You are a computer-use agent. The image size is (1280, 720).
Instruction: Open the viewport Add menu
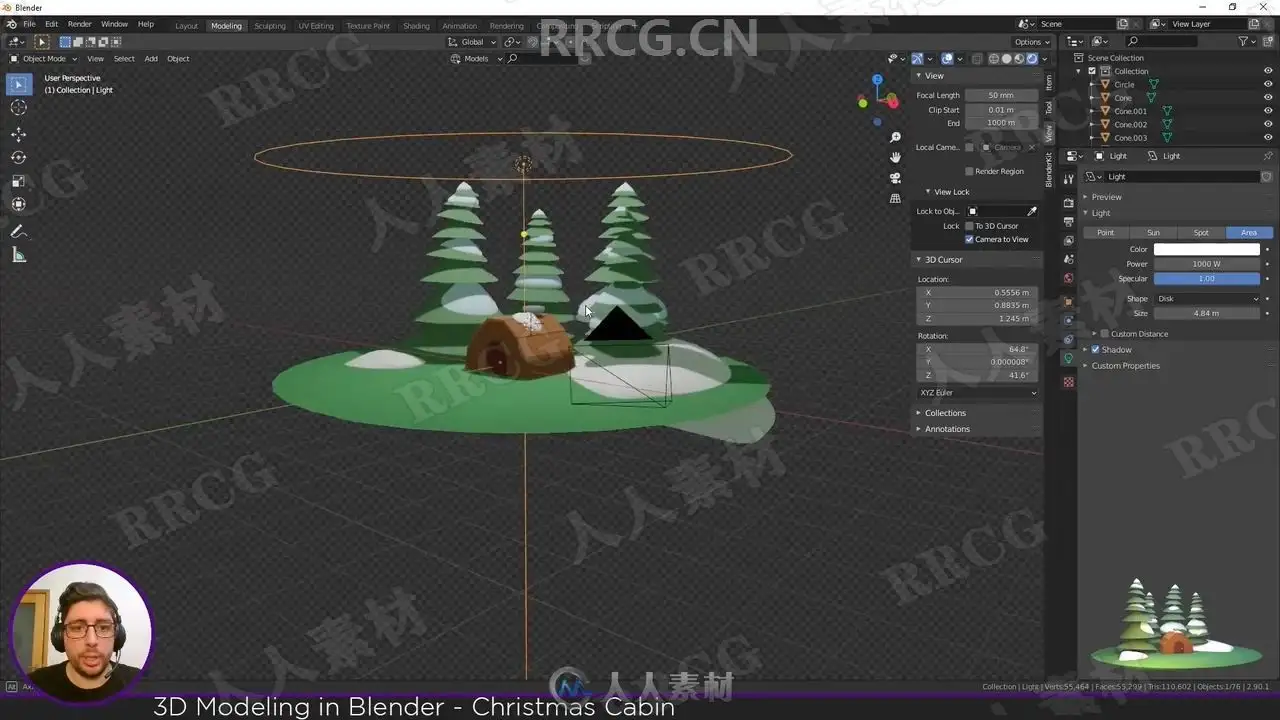151,59
